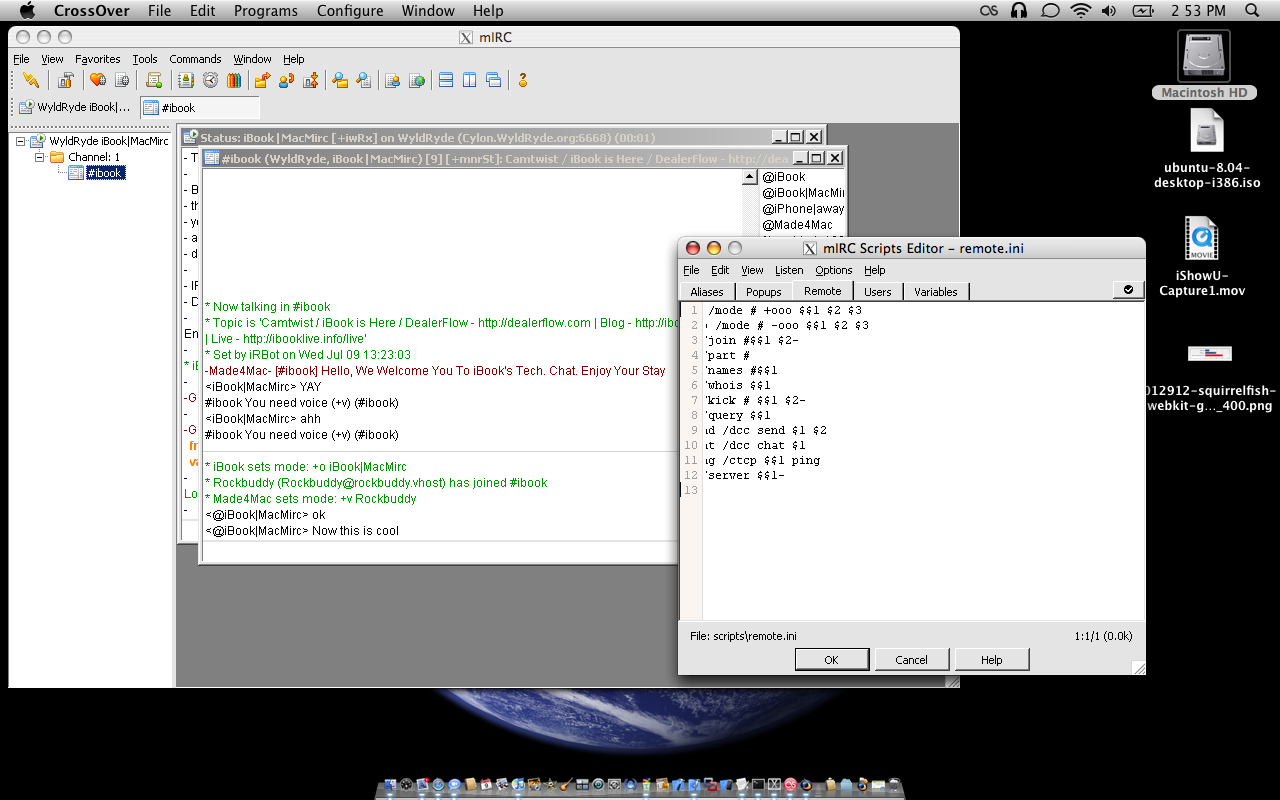Open Edit menu in Scripts Editor
Viewport: 1280px width, 800px height.
tap(720, 270)
